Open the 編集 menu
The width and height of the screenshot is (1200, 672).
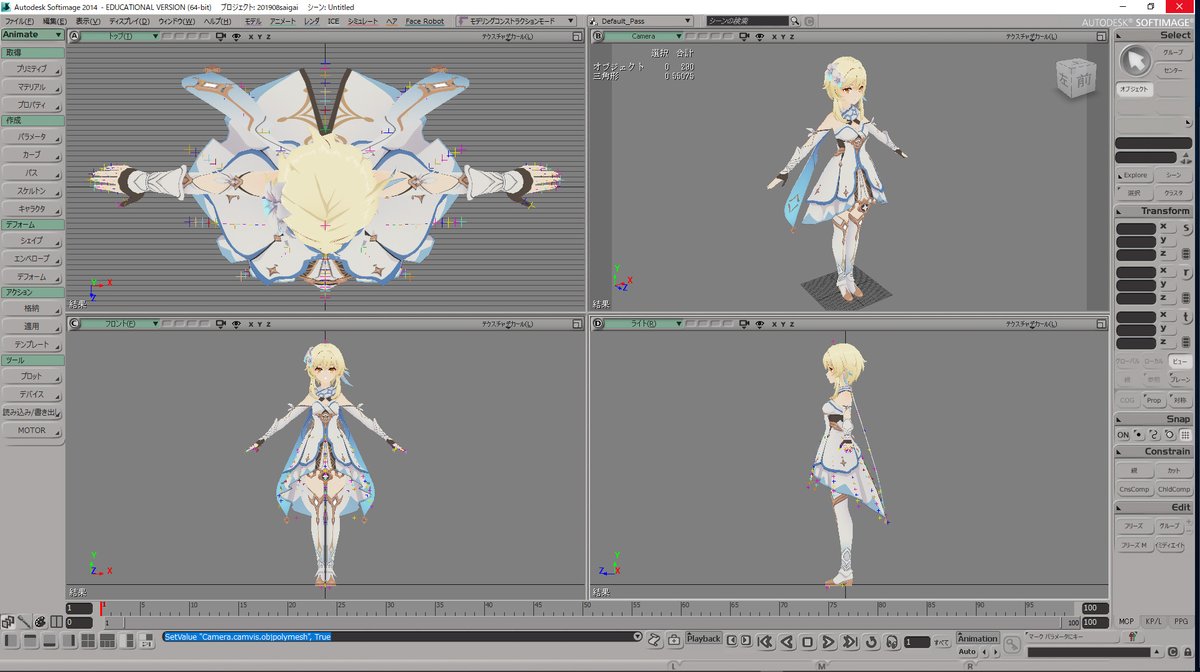pos(55,21)
